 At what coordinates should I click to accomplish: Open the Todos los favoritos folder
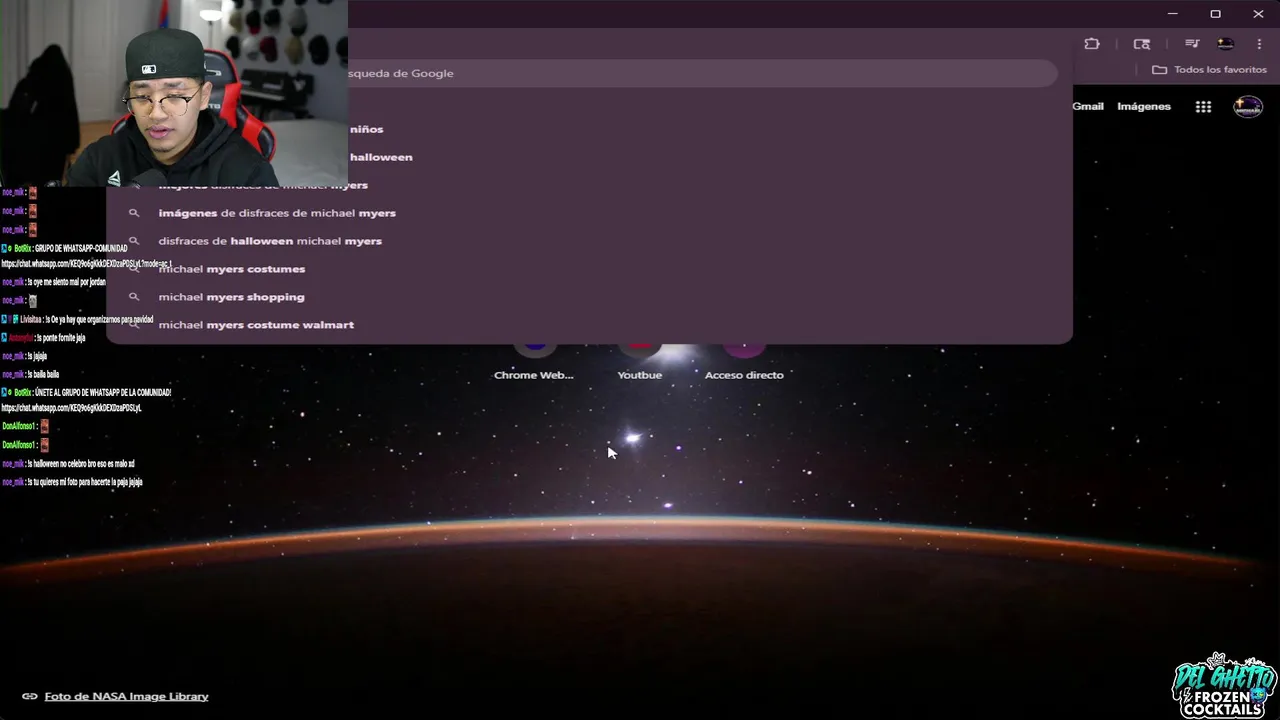click(x=1209, y=70)
